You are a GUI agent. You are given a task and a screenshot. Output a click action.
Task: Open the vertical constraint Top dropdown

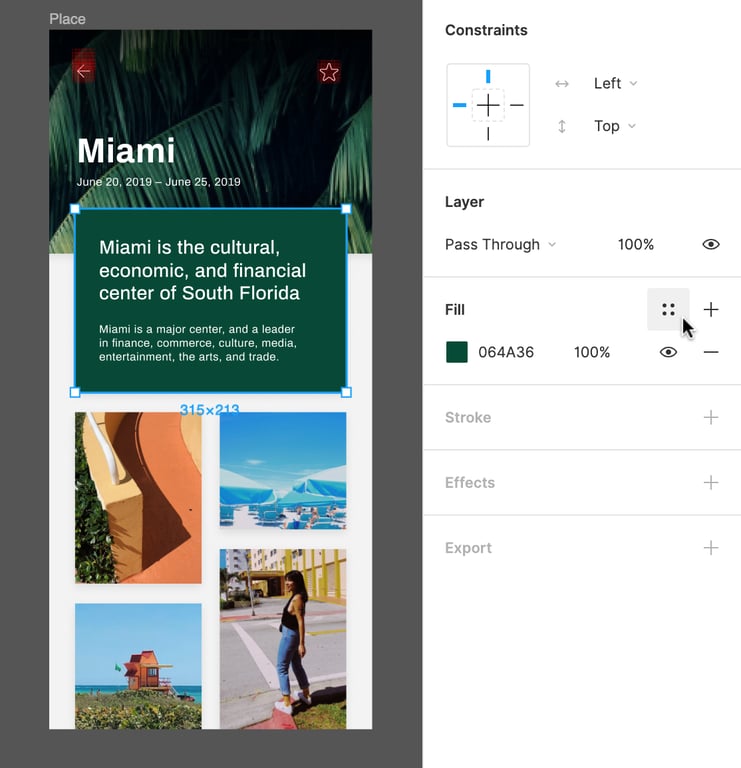(x=615, y=126)
